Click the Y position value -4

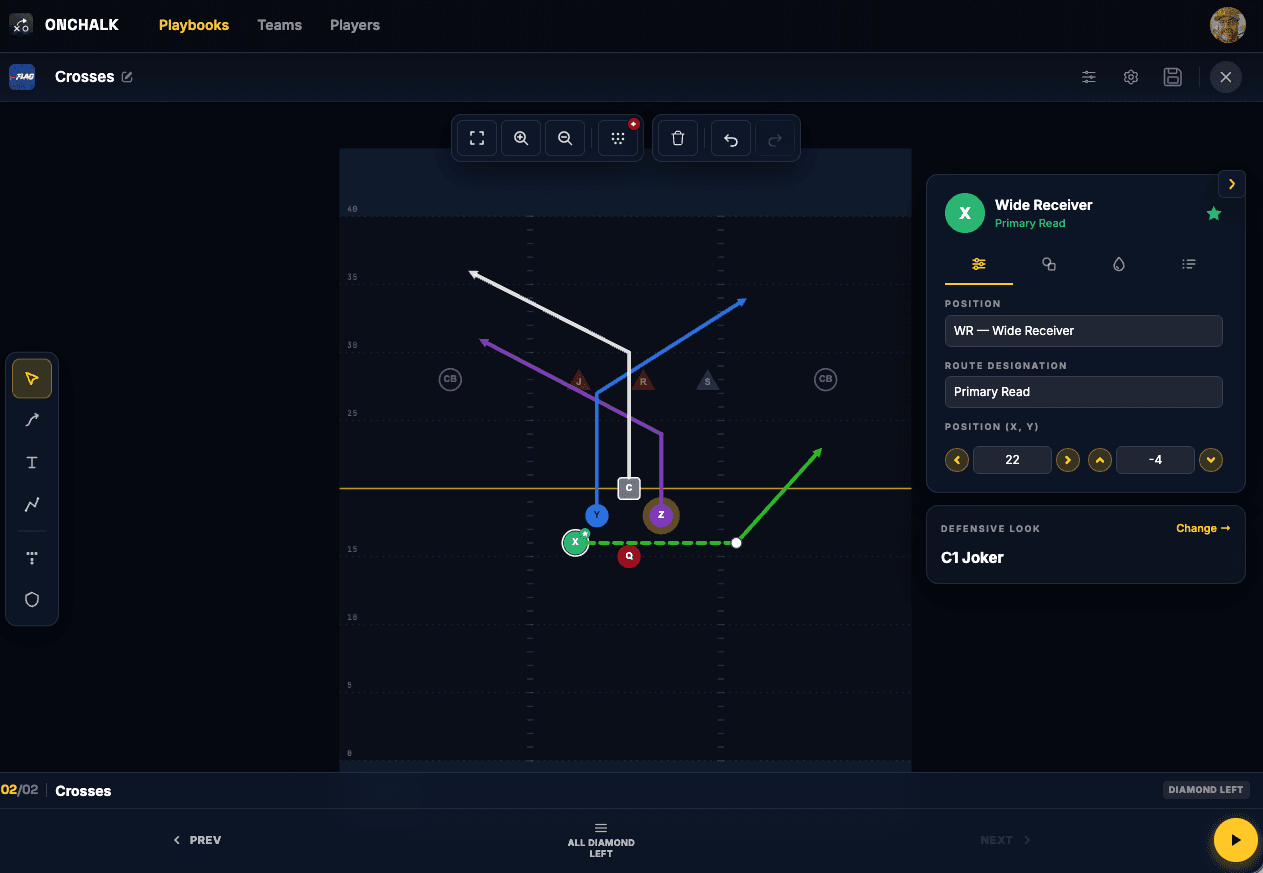1155,460
